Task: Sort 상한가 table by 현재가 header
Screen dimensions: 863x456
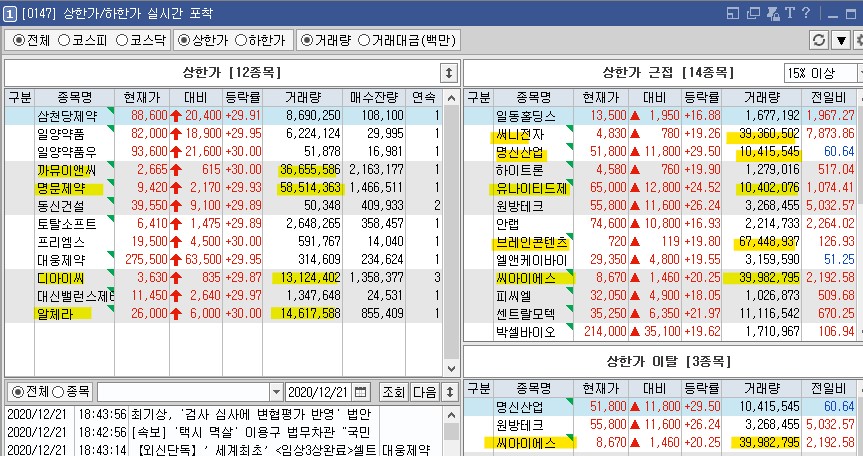Action: pyautogui.click(x=142, y=98)
